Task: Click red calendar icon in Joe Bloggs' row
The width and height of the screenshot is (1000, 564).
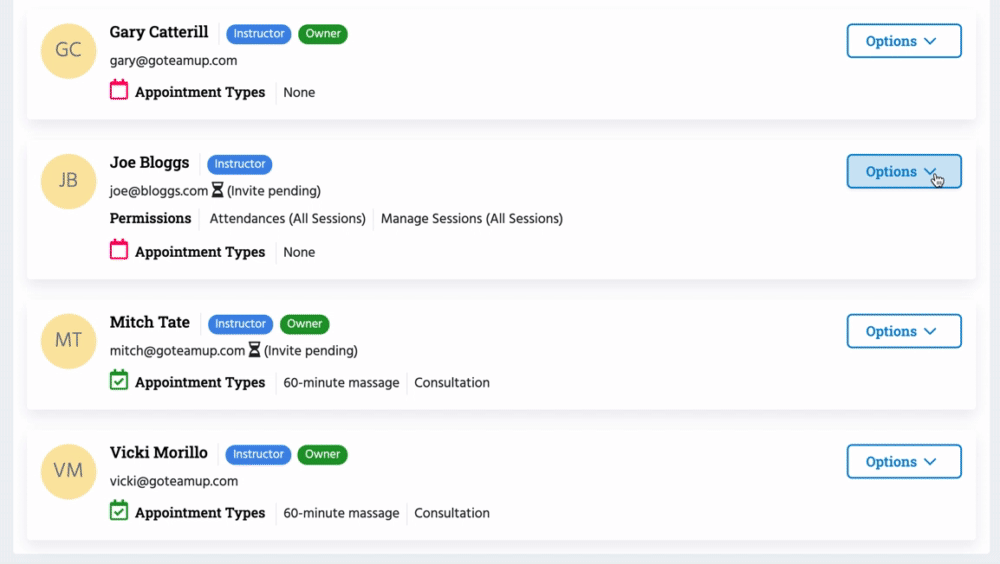Action: click(119, 251)
